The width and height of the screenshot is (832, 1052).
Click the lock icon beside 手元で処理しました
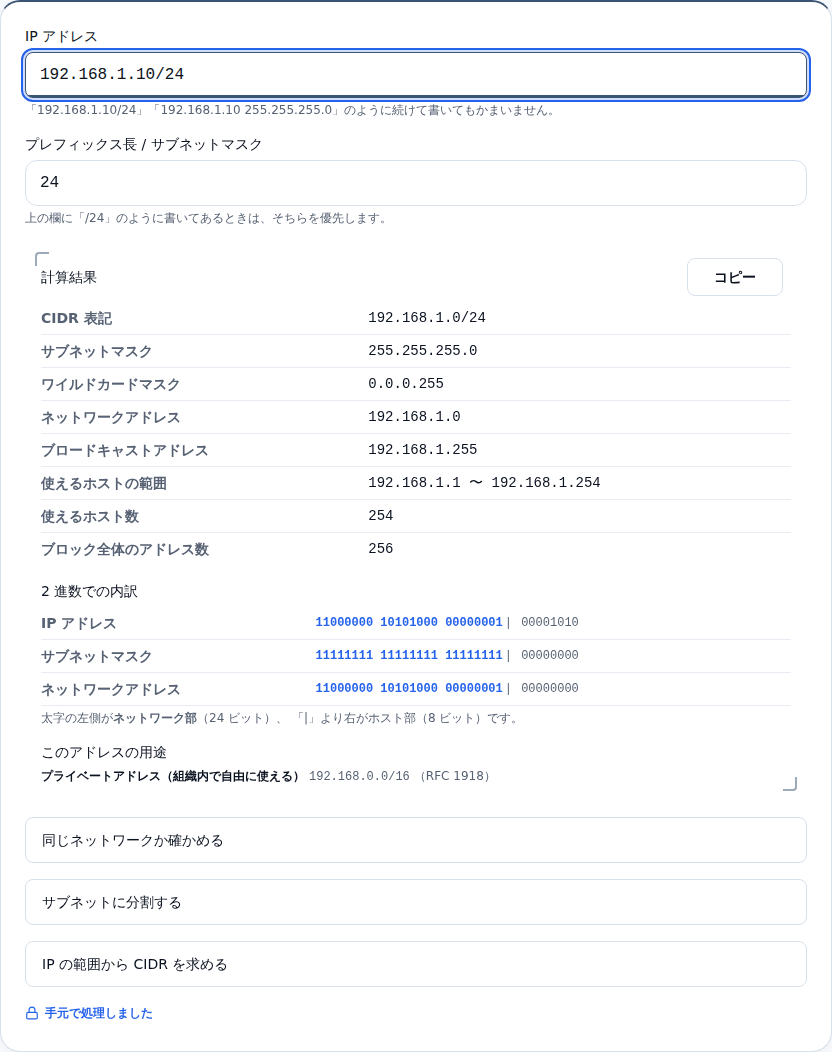32,1013
